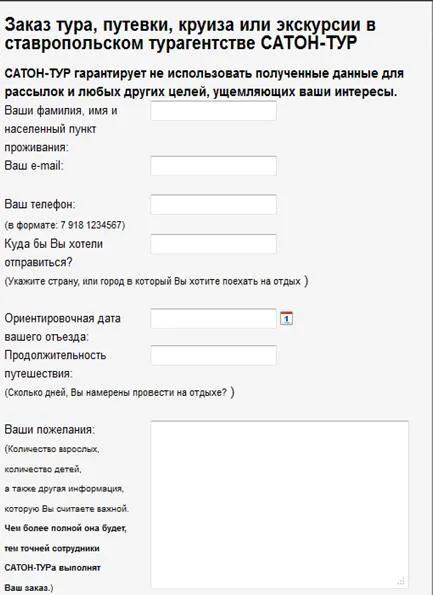Click the 'Ваш телефон:' label
433x595 pixels.
point(40,204)
